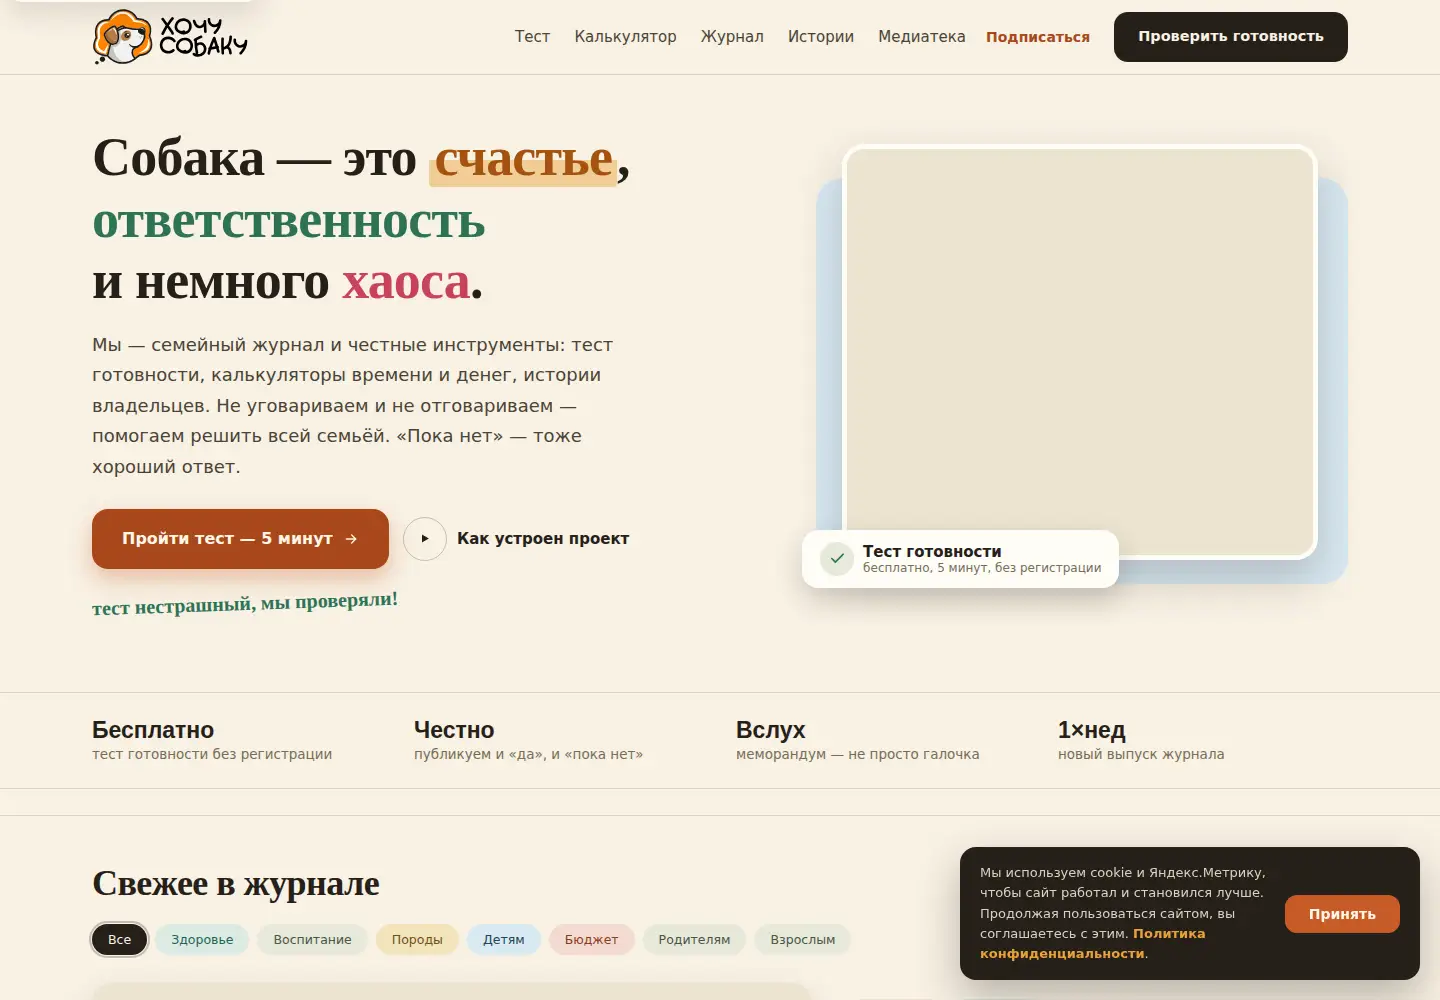Click the play icon next to Как устроен проект
This screenshot has width=1440, height=1000.
425,538
